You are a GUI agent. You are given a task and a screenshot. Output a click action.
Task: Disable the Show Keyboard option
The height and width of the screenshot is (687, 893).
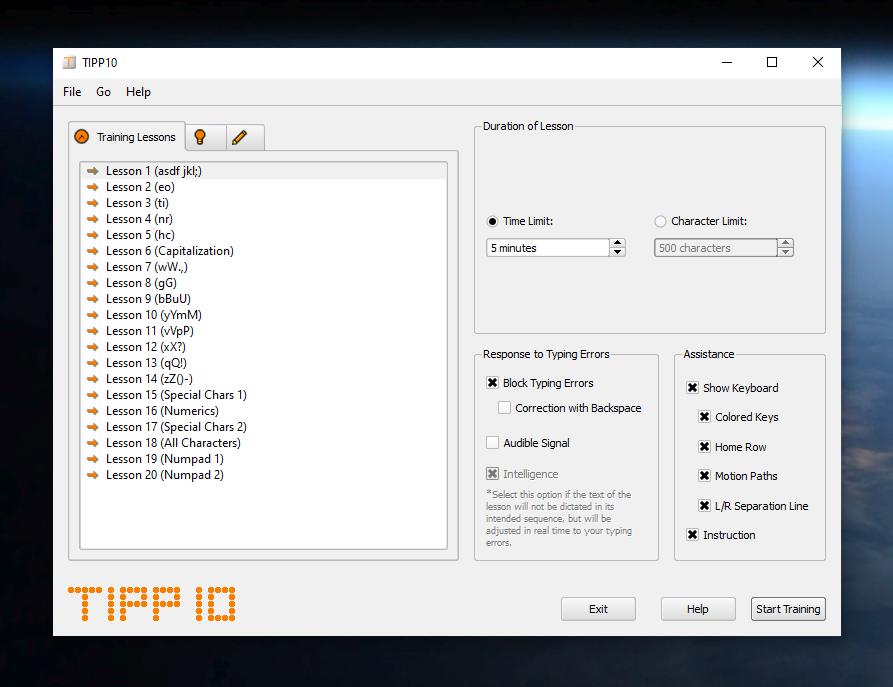tap(692, 388)
